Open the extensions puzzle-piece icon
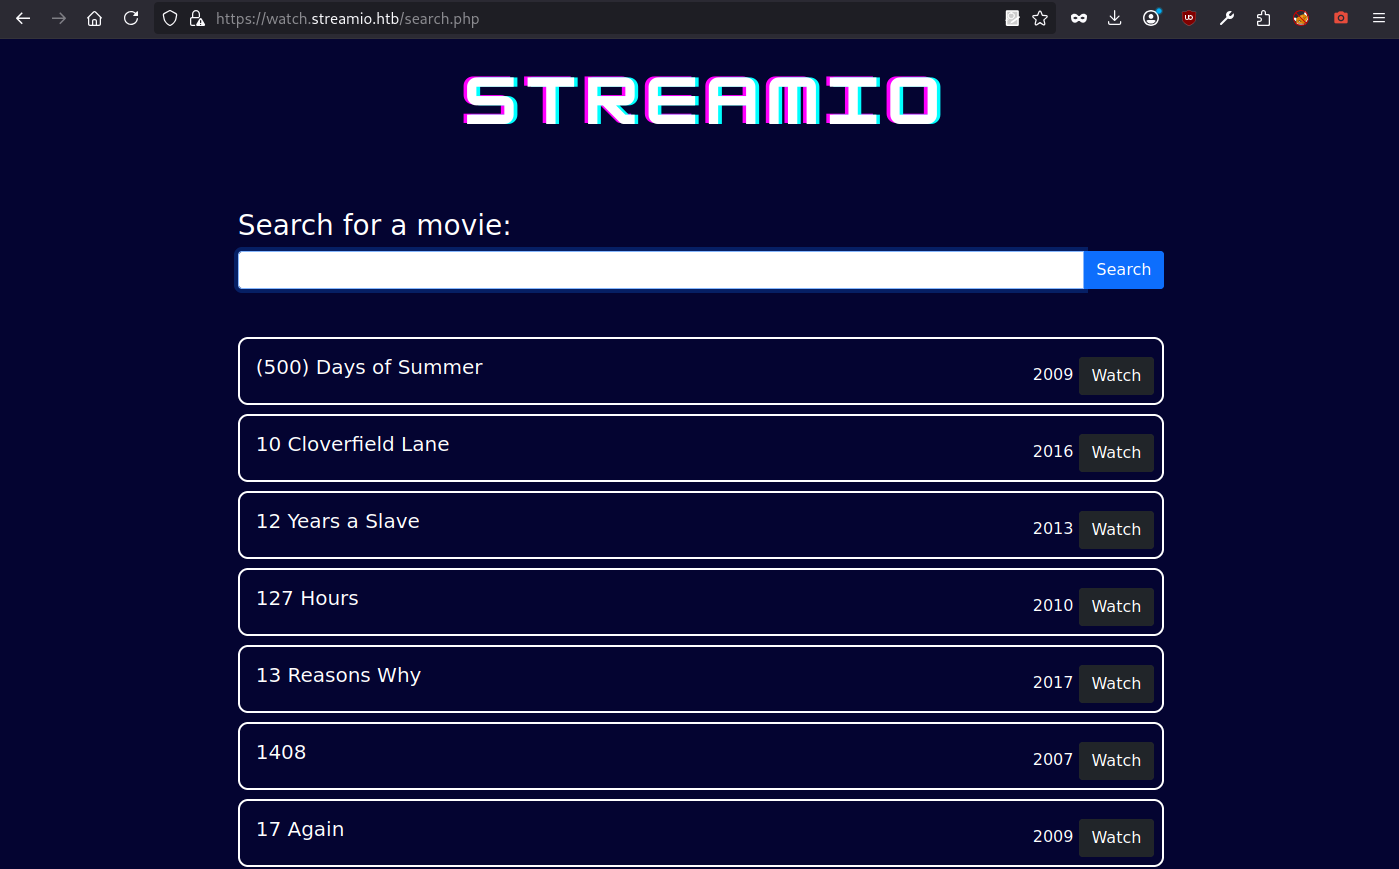1399x869 pixels. (1264, 18)
